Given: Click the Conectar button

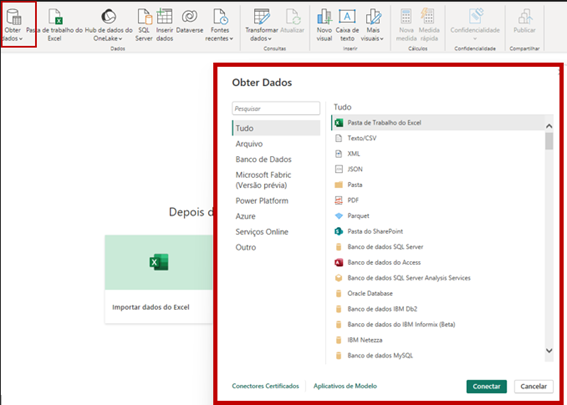Looking at the screenshot, I should click(x=486, y=386).
